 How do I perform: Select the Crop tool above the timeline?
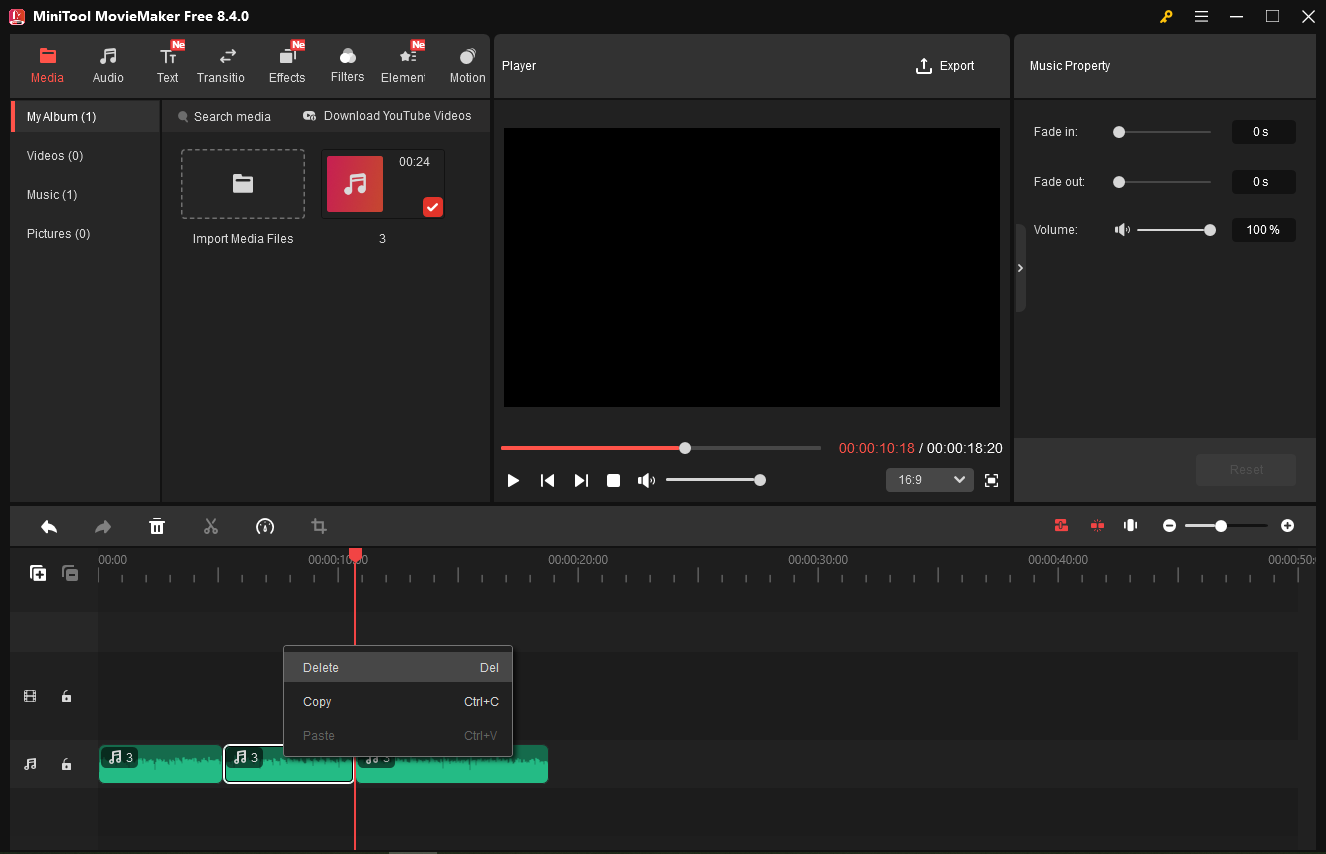click(318, 526)
